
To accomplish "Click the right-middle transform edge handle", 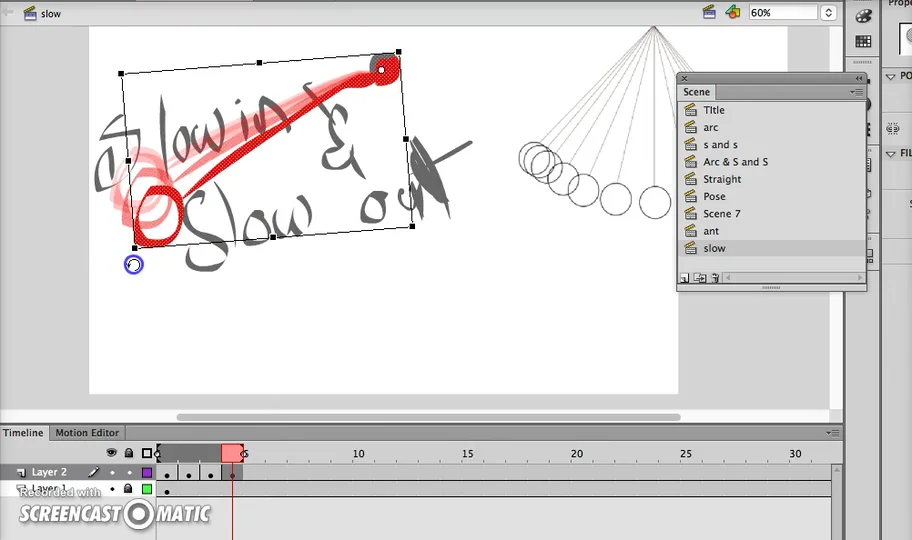I will click(x=406, y=139).
